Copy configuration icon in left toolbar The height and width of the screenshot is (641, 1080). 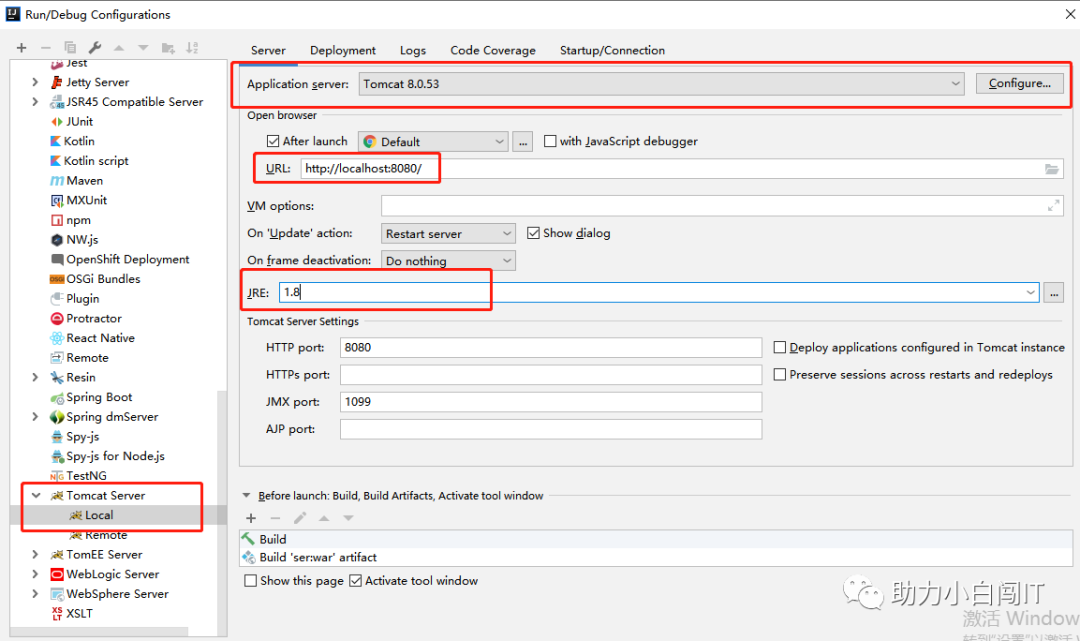coord(70,48)
